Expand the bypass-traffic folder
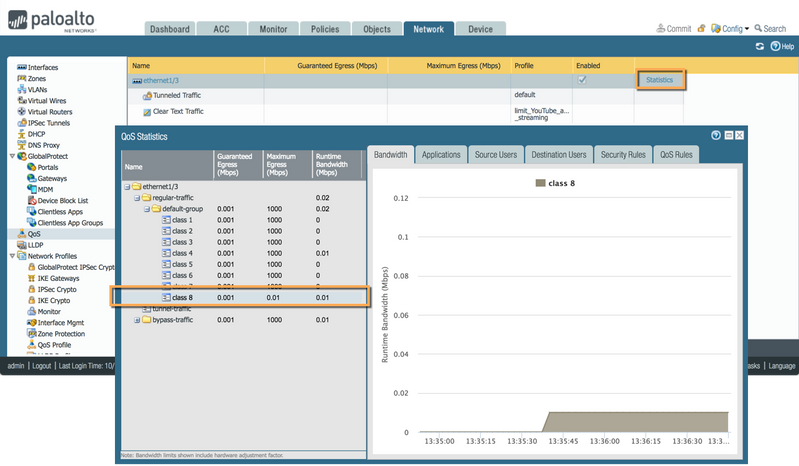Viewport: 799px width, 466px height. click(x=138, y=320)
